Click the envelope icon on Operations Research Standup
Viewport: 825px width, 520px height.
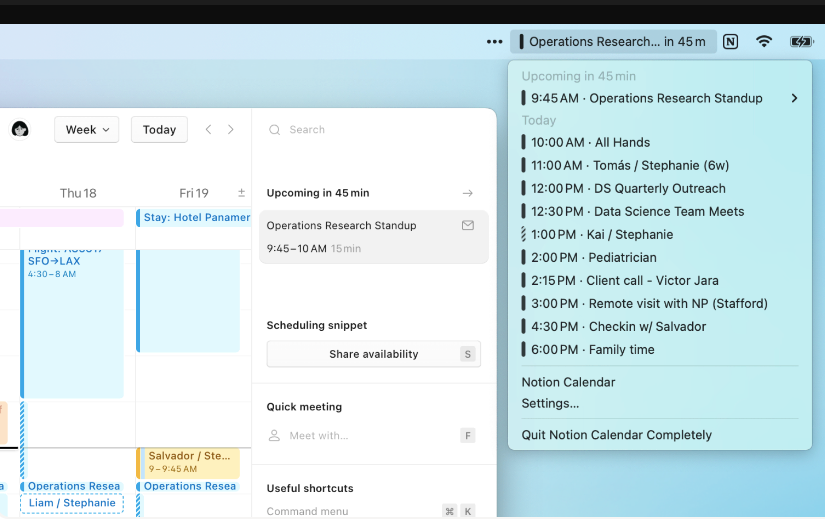pos(468,226)
